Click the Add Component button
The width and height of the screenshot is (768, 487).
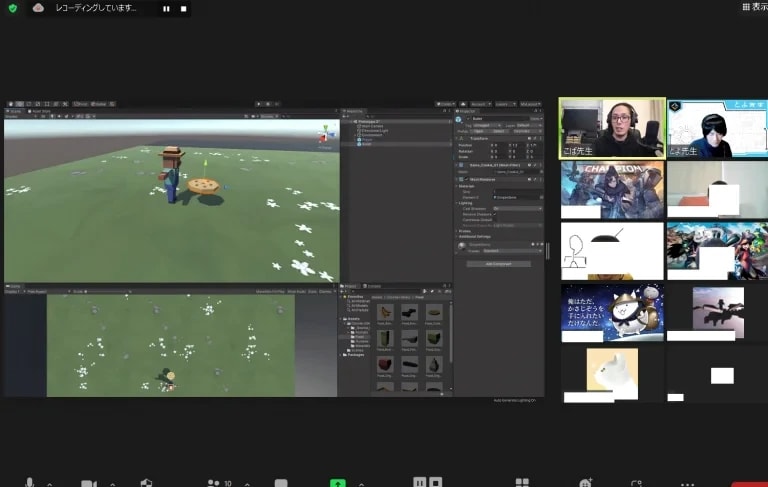(x=498, y=264)
